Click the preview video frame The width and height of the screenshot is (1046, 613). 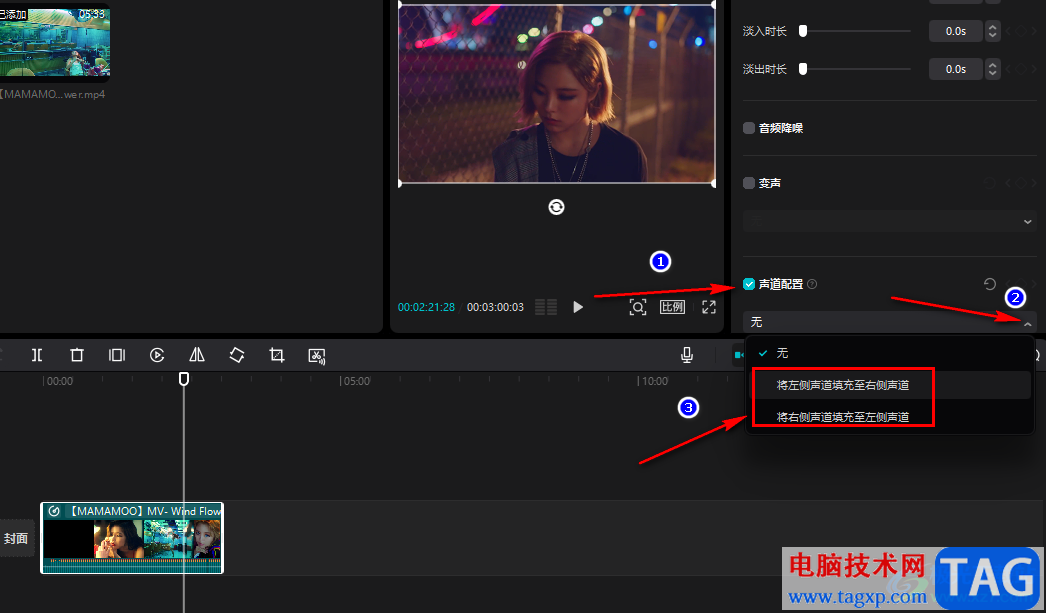[556, 92]
